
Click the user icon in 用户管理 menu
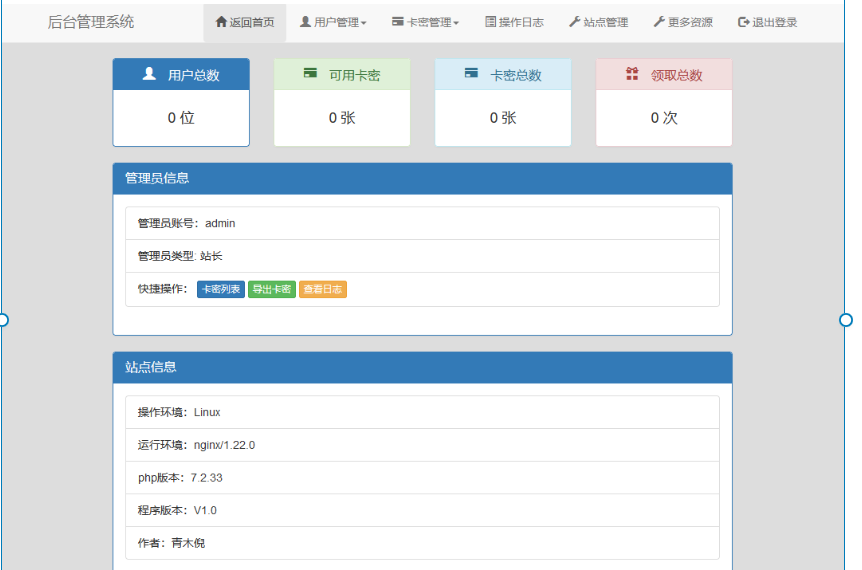305,22
